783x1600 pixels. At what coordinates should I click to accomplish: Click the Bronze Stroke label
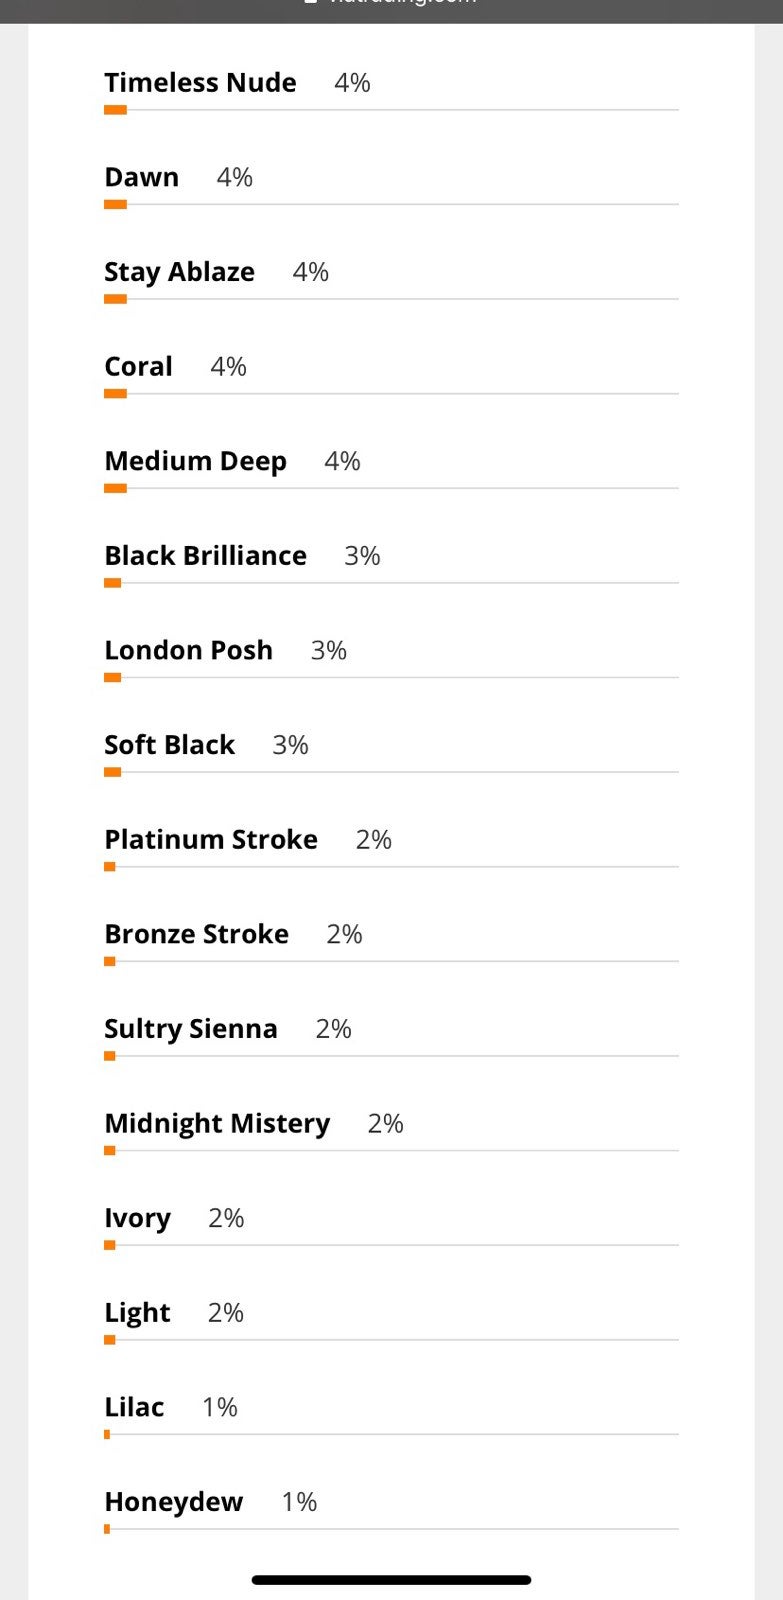(x=196, y=935)
